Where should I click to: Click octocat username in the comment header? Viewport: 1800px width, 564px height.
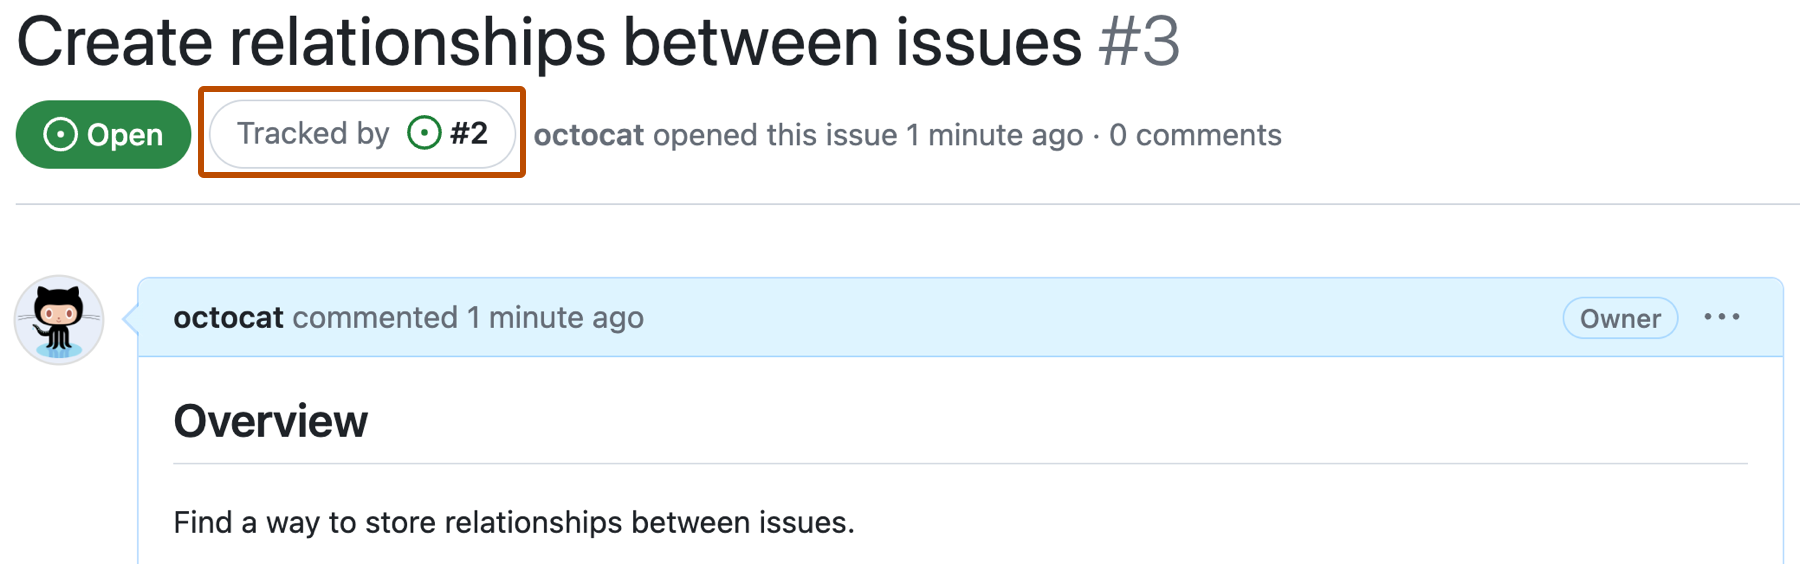pos(228,318)
